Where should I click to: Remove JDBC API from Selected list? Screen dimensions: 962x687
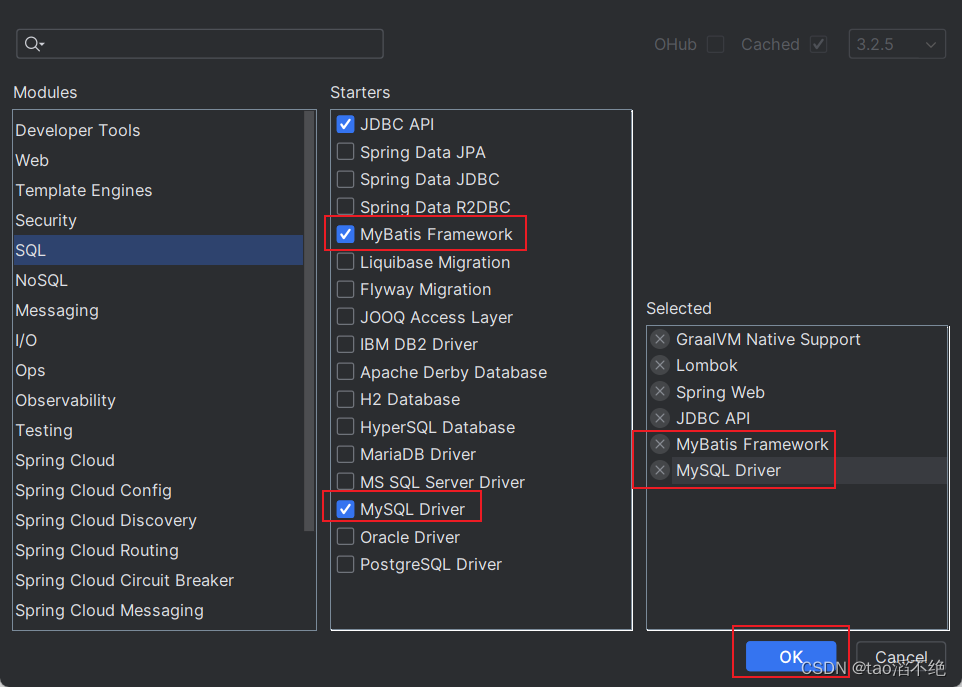[x=660, y=418]
